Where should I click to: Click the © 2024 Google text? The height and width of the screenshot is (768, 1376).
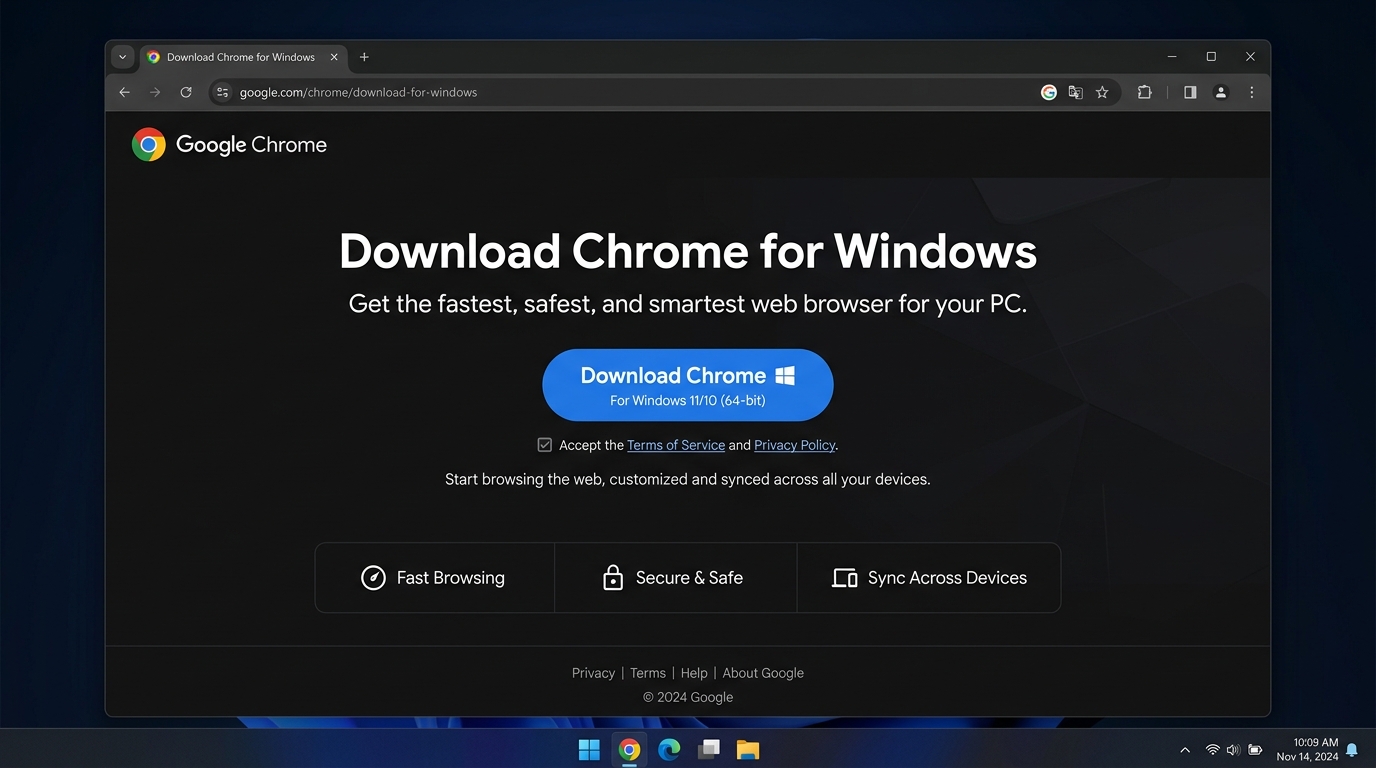click(688, 697)
